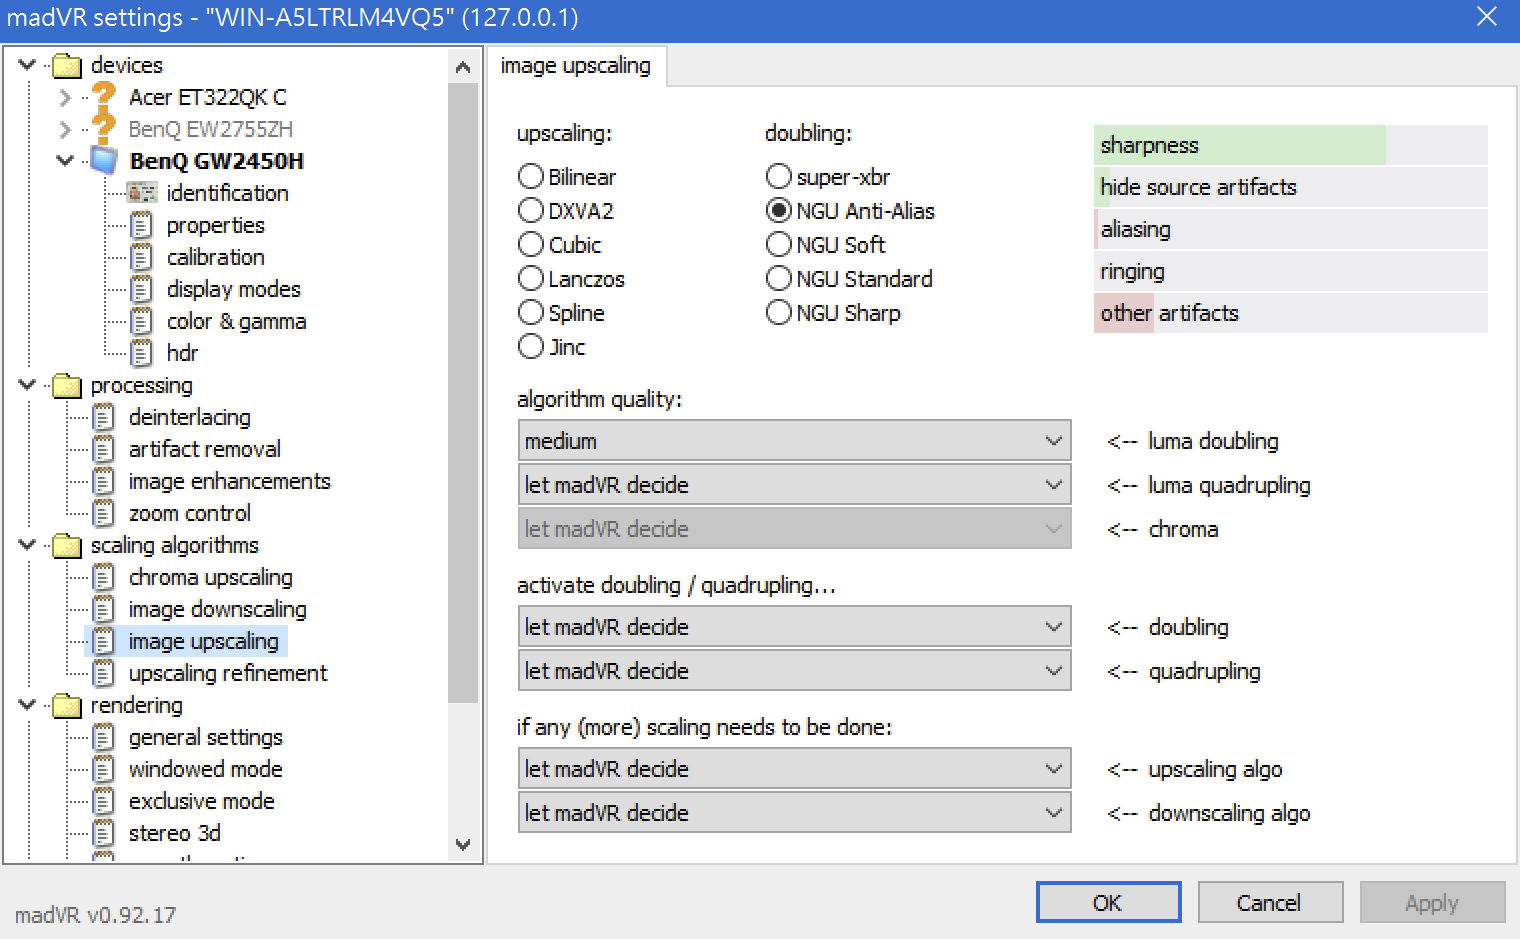
Task: Select NGU Soft doubling option
Action: click(x=779, y=244)
